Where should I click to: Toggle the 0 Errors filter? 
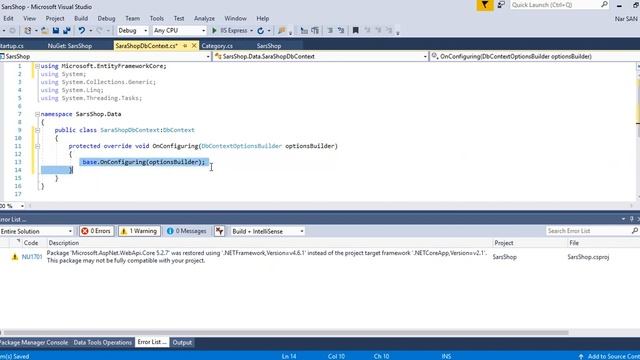coord(97,231)
